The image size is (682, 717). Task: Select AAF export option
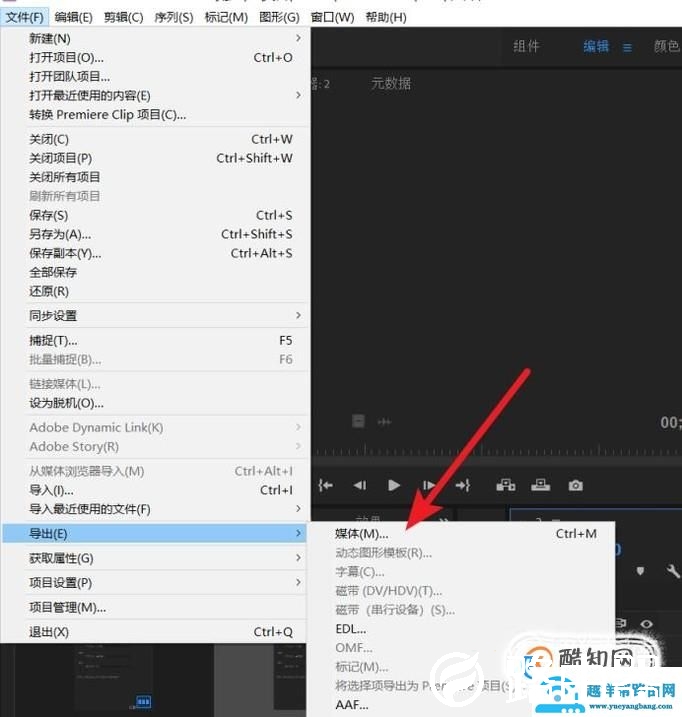(x=462, y=705)
